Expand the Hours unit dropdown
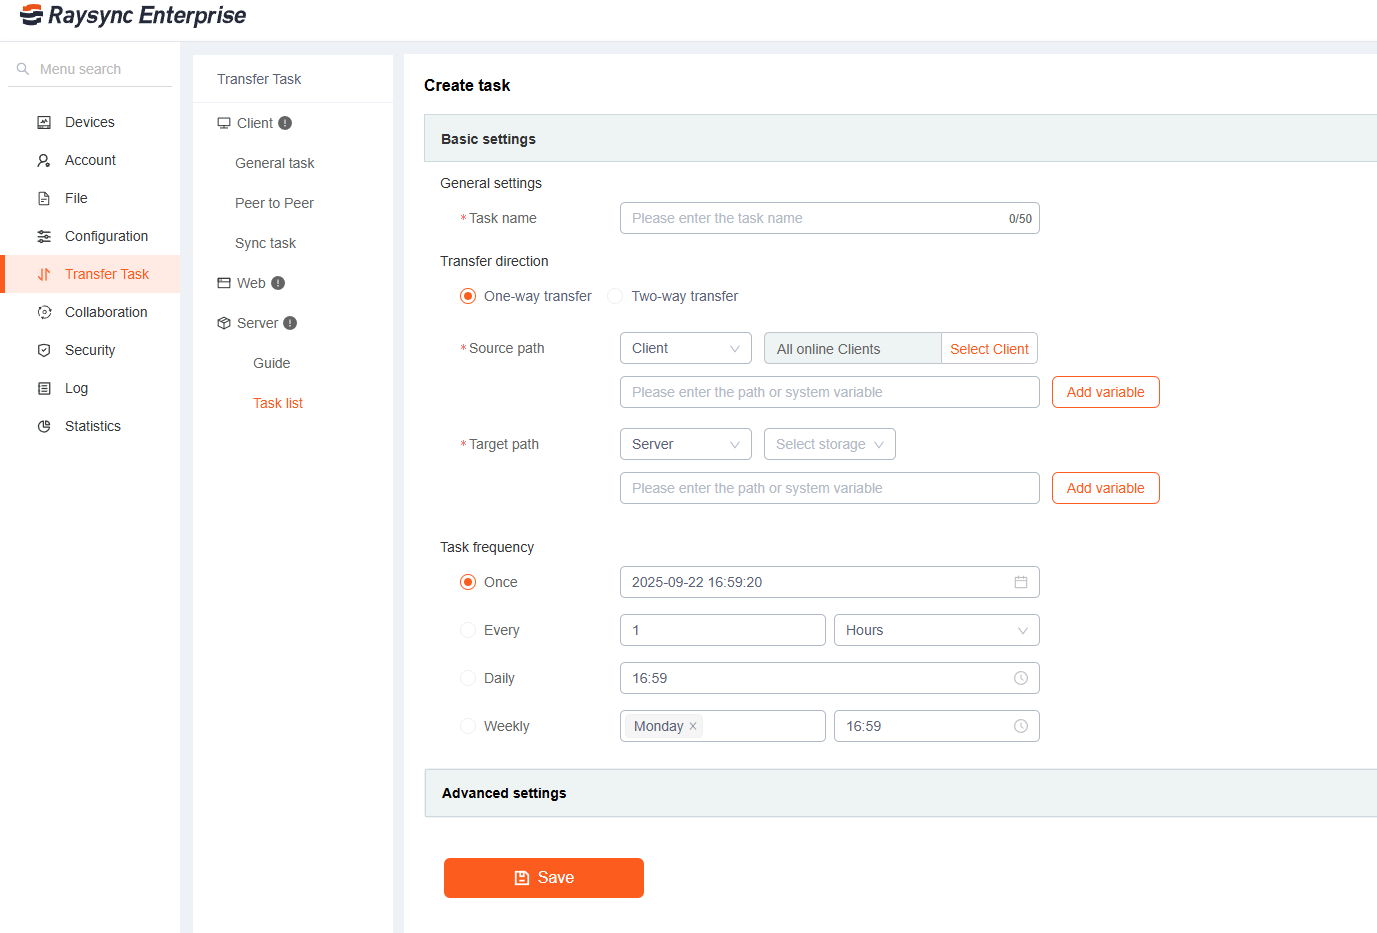The height and width of the screenshot is (933, 1377). click(936, 630)
